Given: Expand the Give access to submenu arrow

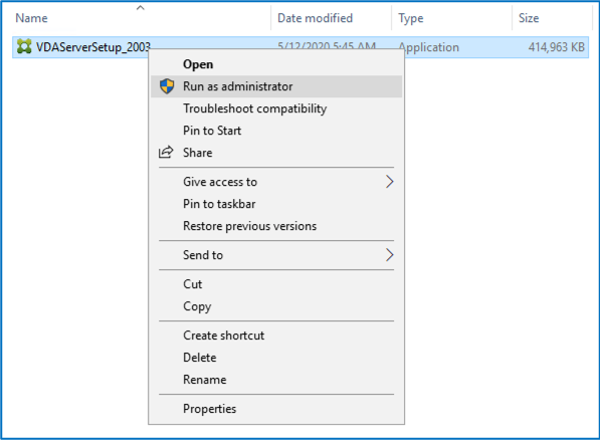Looking at the screenshot, I should (x=390, y=182).
